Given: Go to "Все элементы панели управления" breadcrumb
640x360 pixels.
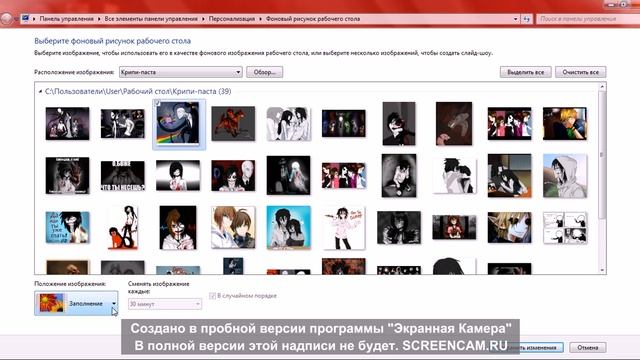Looking at the screenshot, I should pyautogui.click(x=151, y=19).
